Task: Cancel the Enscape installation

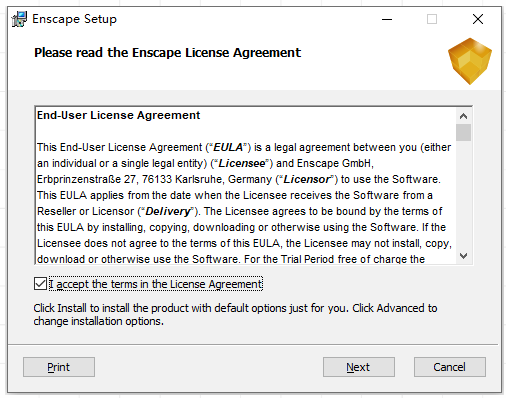Action: point(450,367)
